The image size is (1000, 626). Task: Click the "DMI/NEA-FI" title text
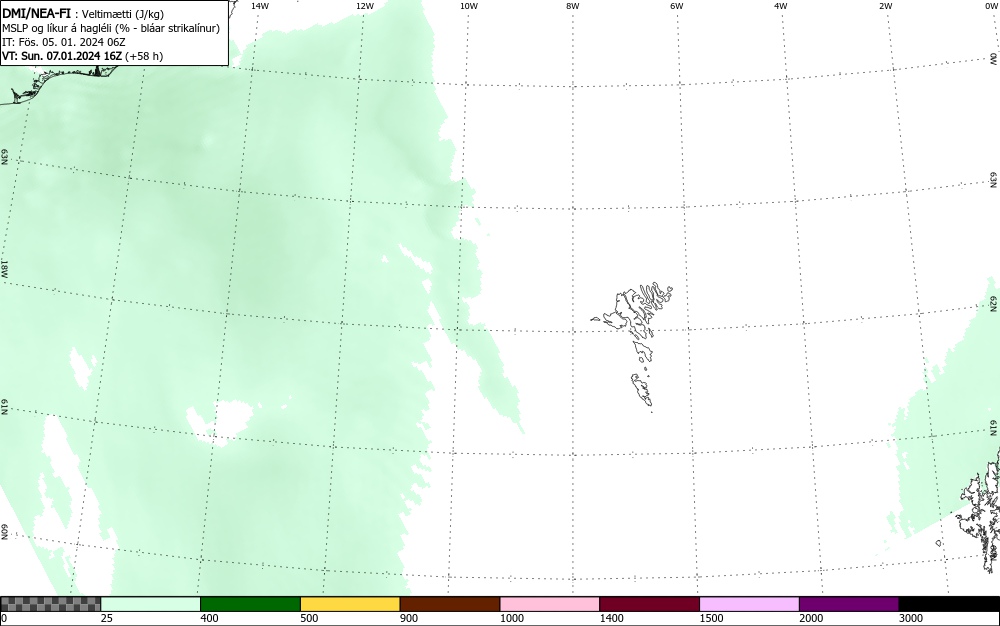pyautogui.click(x=36, y=13)
